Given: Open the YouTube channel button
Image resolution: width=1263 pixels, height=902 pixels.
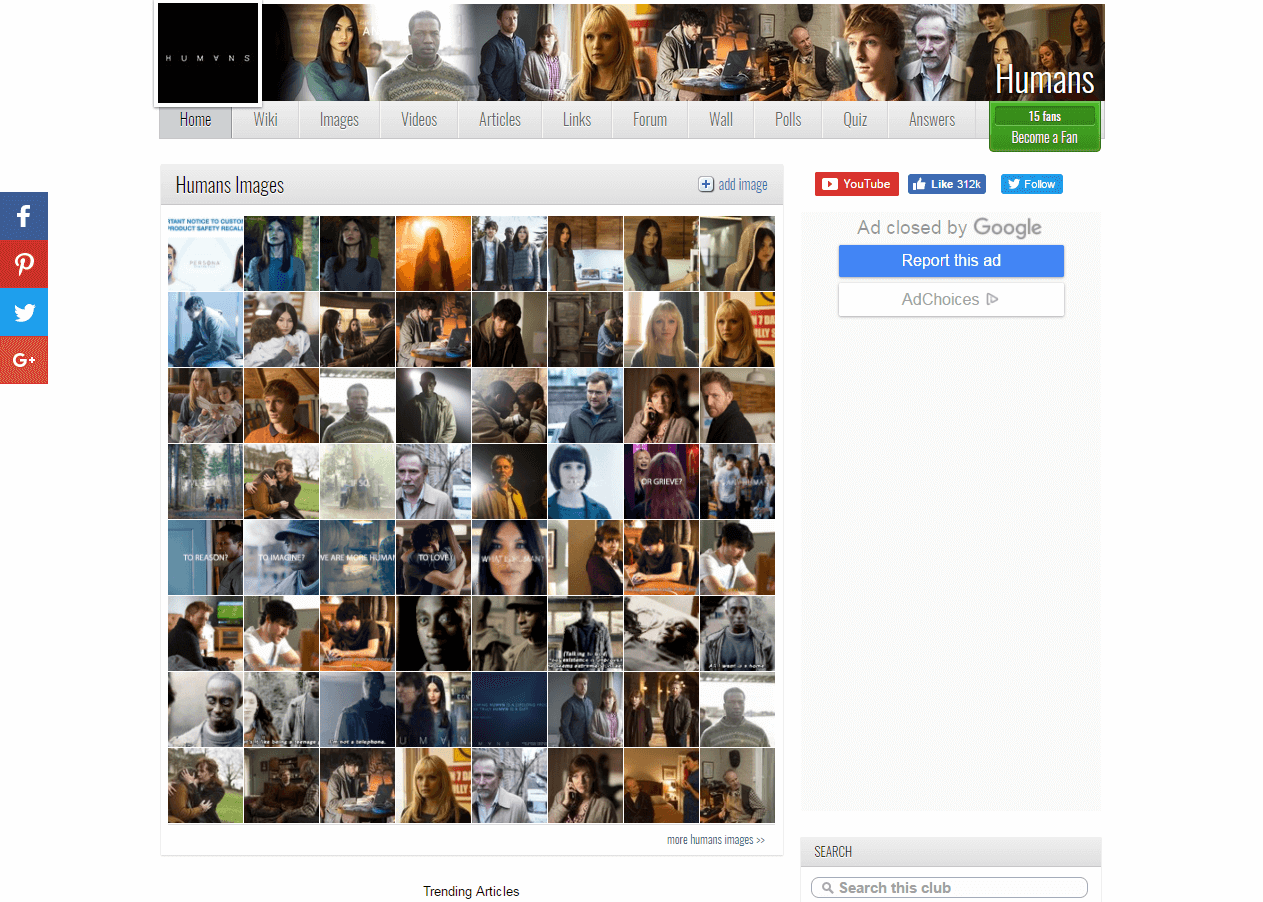Looking at the screenshot, I should click(856, 184).
